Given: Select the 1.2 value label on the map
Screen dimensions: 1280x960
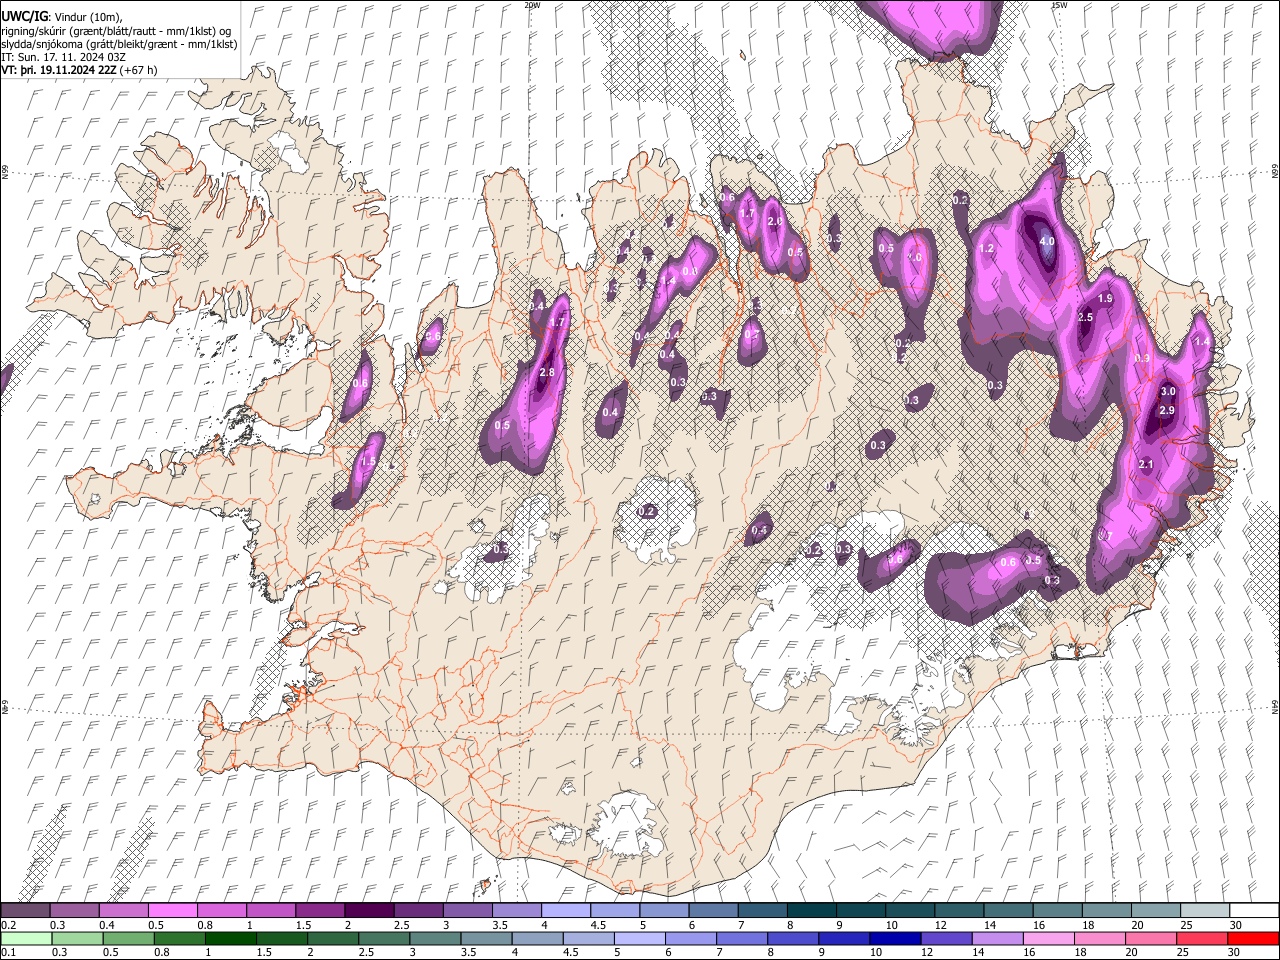Looking at the screenshot, I should [x=985, y=249].
